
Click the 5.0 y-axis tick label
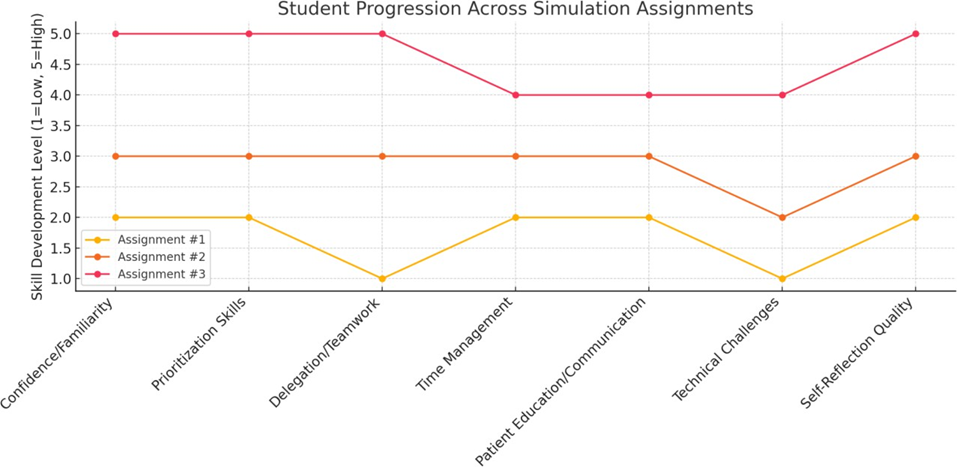click(59, 34)
